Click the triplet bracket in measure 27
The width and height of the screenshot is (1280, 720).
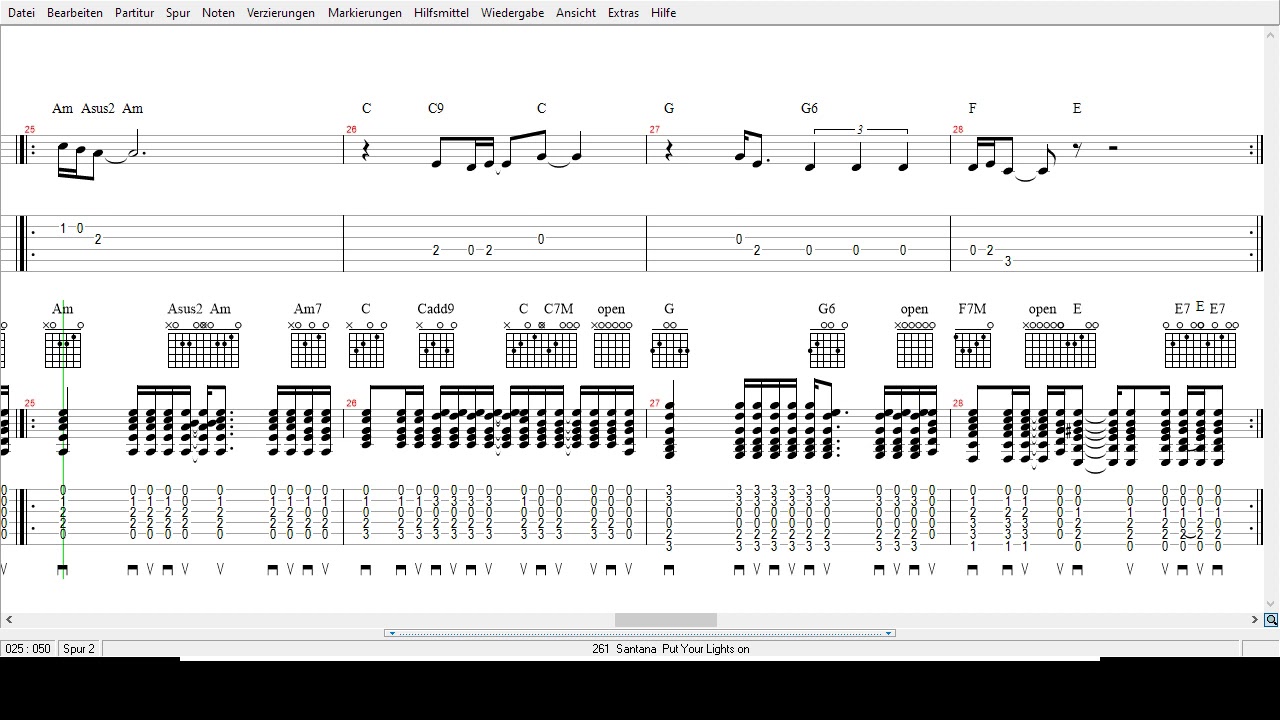point(860,130)
